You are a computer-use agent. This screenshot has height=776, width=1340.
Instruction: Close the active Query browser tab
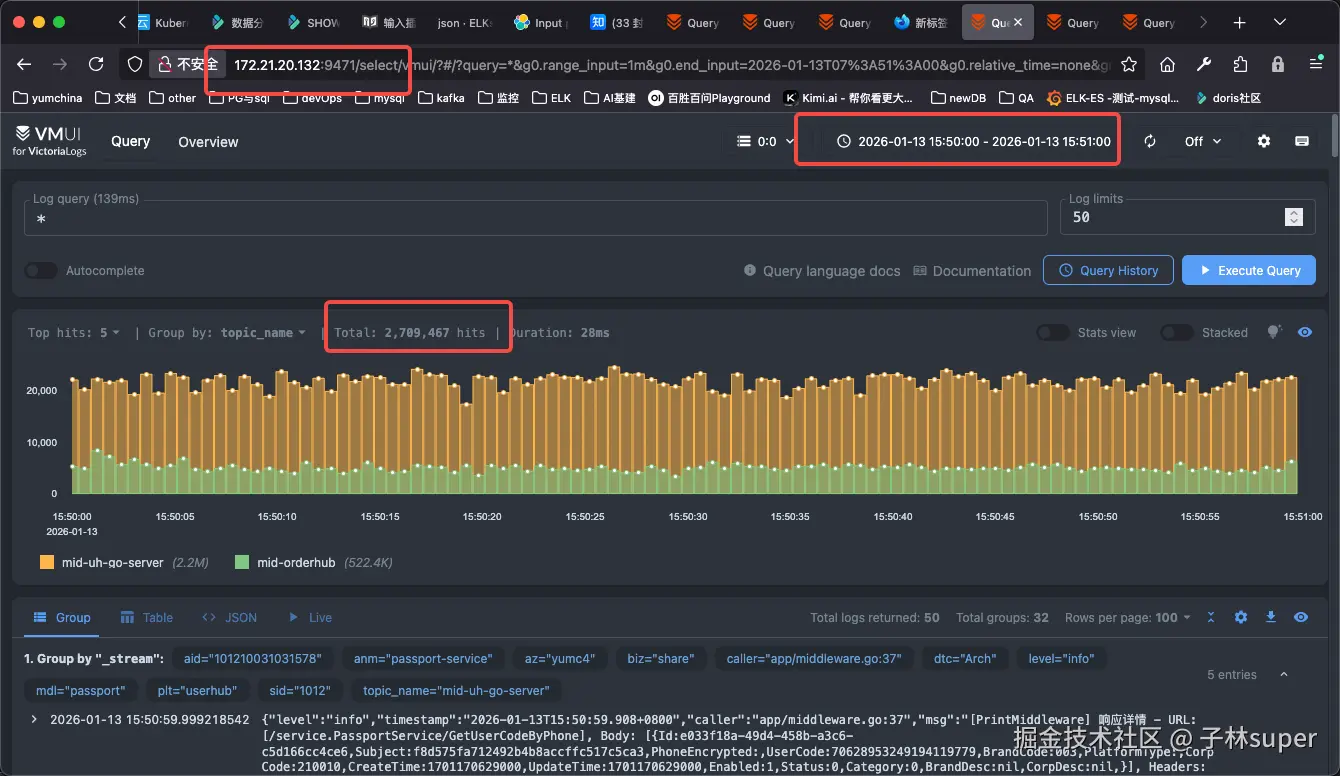1018,22
